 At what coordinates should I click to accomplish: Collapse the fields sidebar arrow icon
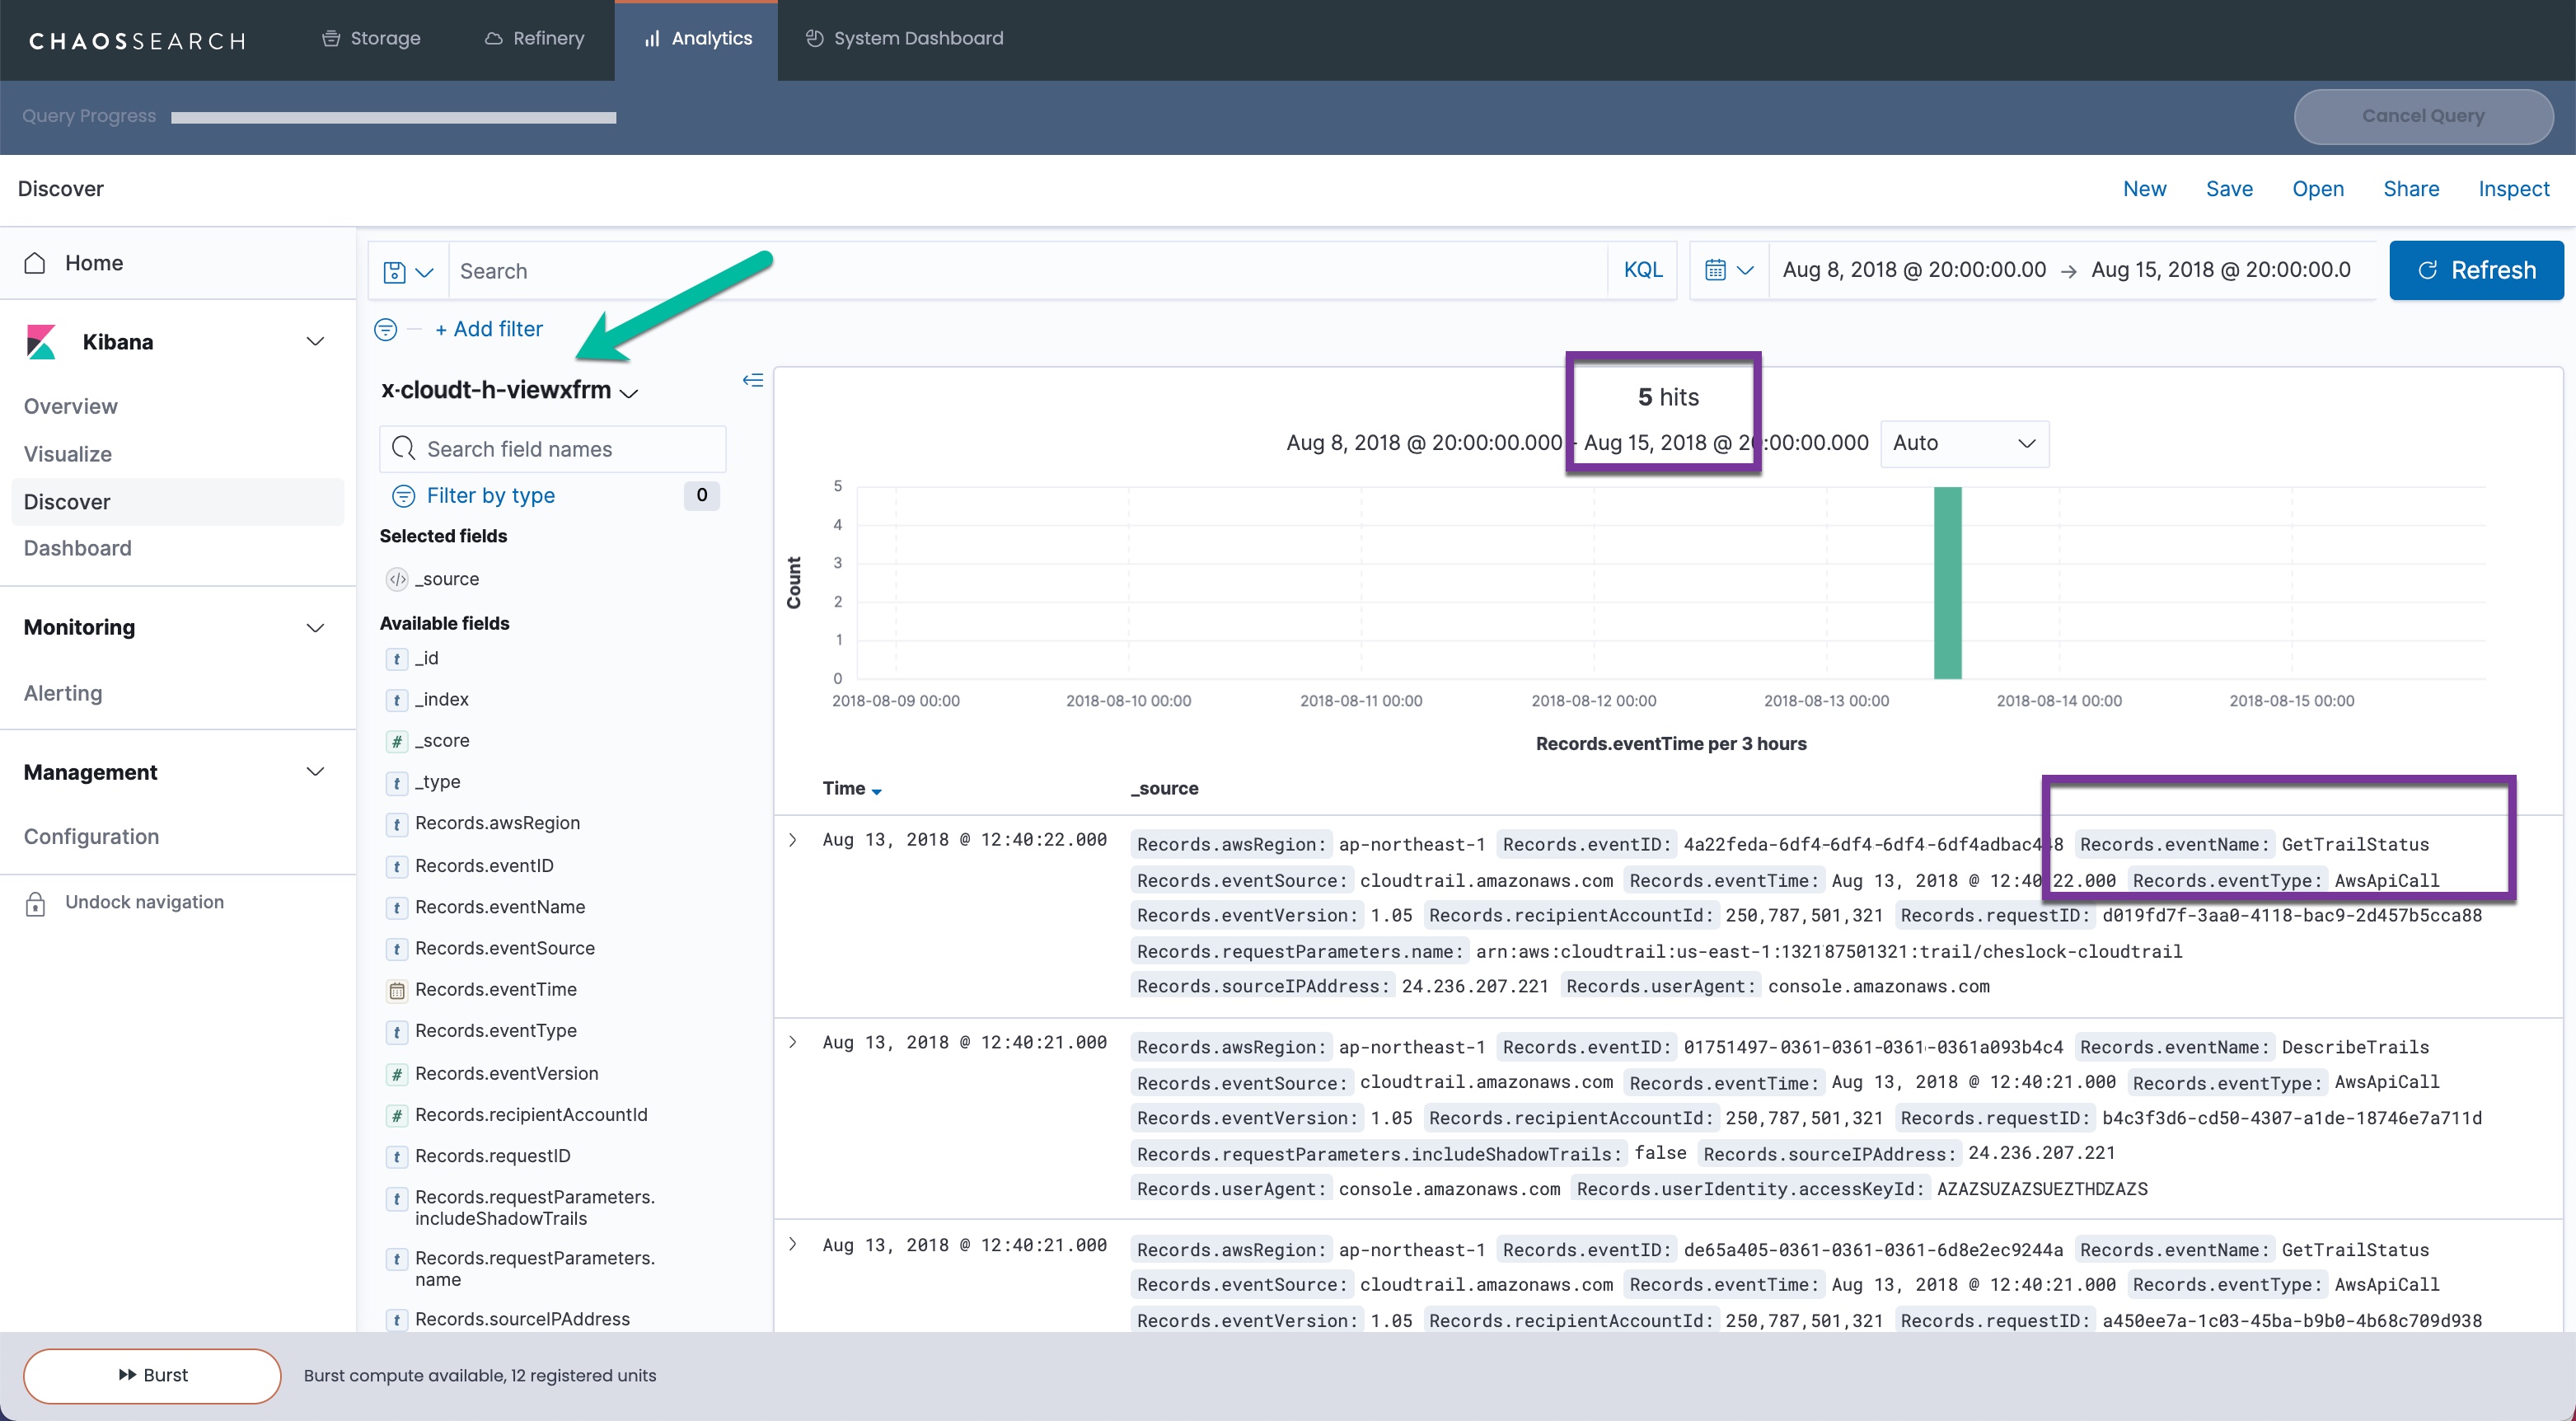point(752,380)
